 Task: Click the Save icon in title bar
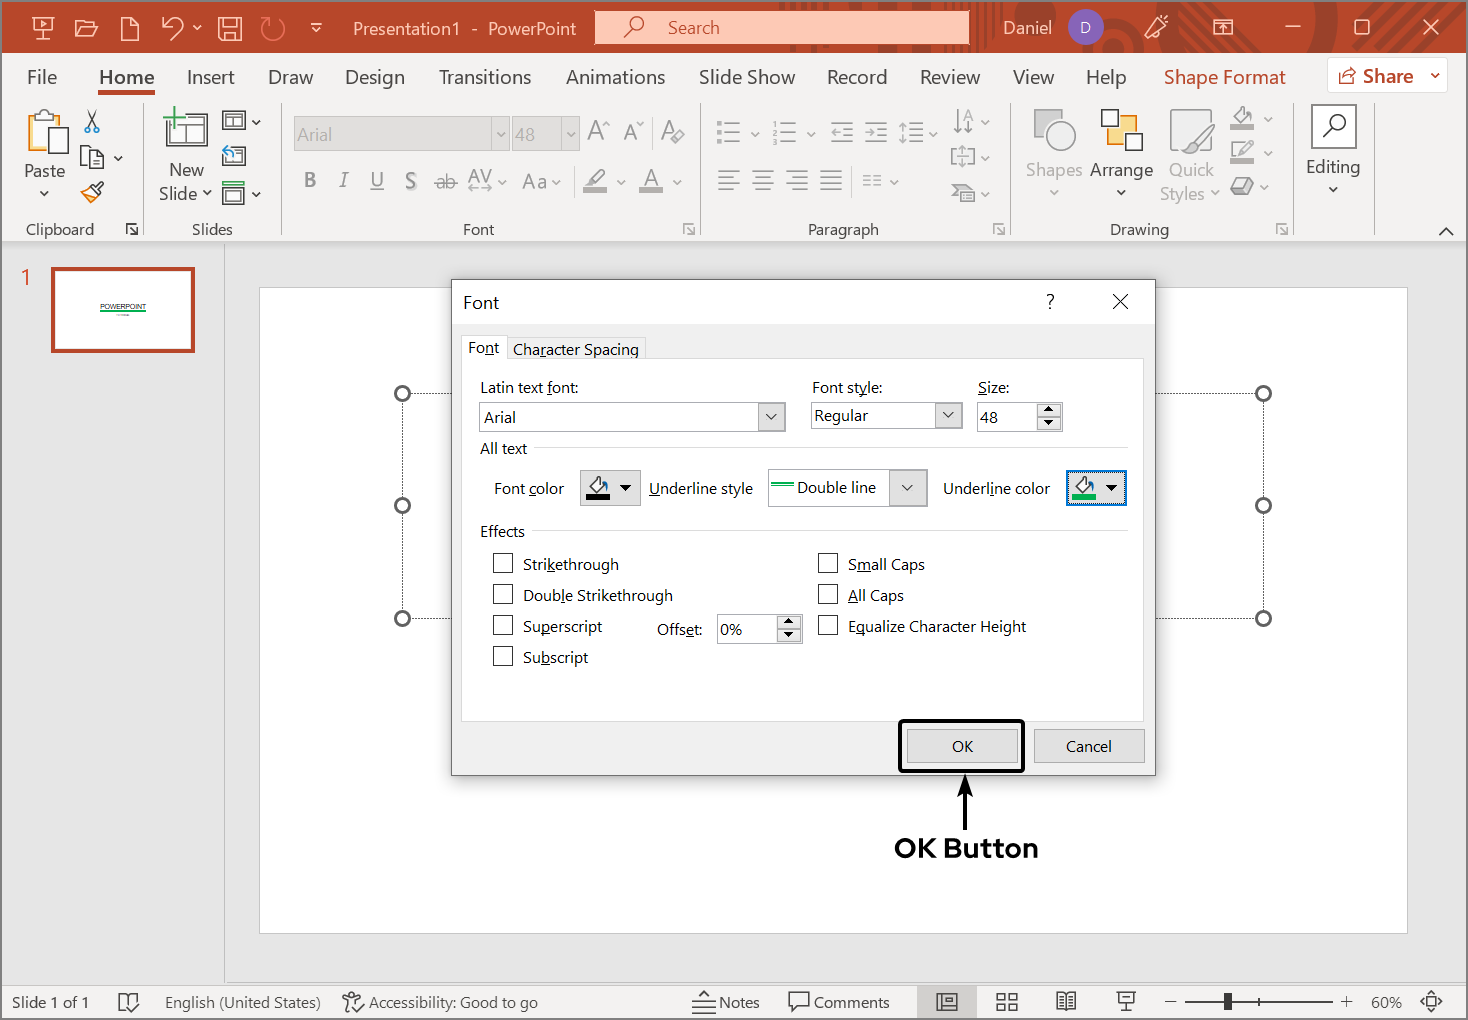pyautogui.click(x=230, y=28)
